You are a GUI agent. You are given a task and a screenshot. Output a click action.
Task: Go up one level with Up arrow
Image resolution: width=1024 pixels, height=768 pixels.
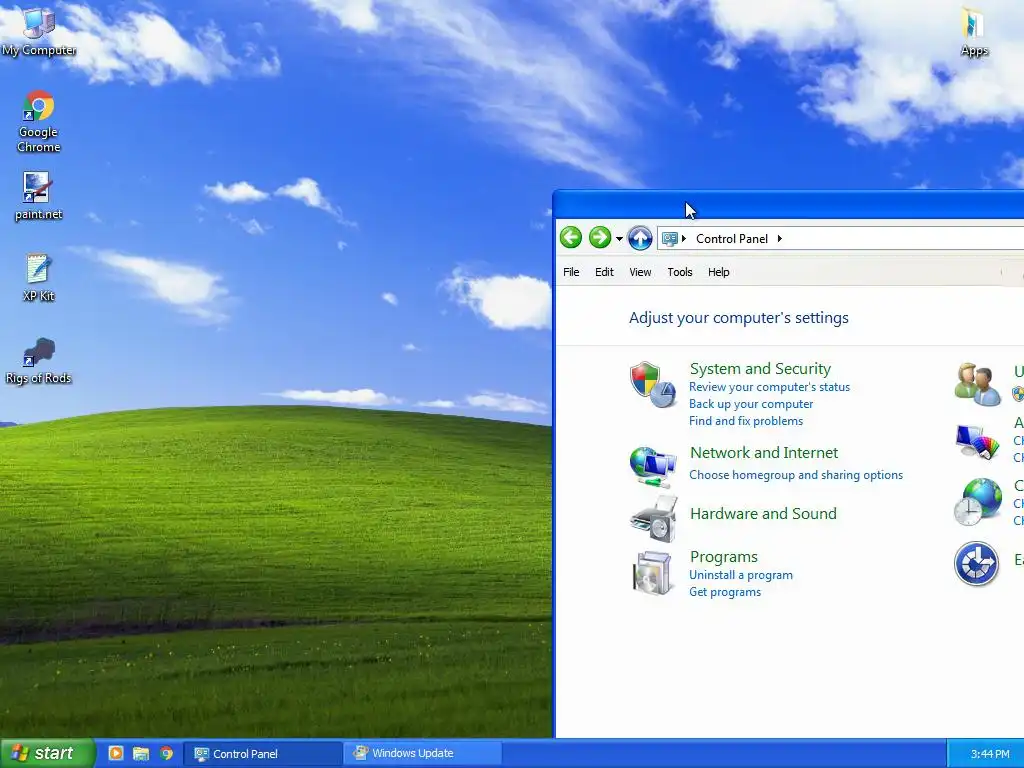coord(640,238)
